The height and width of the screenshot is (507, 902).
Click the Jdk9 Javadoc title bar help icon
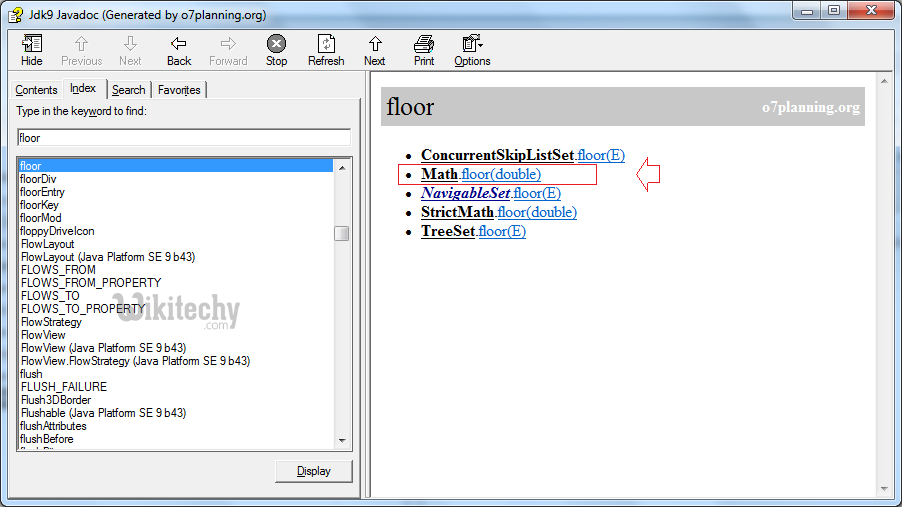15,13
